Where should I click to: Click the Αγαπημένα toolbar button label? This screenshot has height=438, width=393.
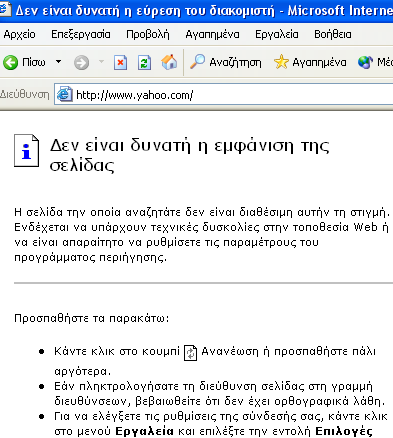319,62
